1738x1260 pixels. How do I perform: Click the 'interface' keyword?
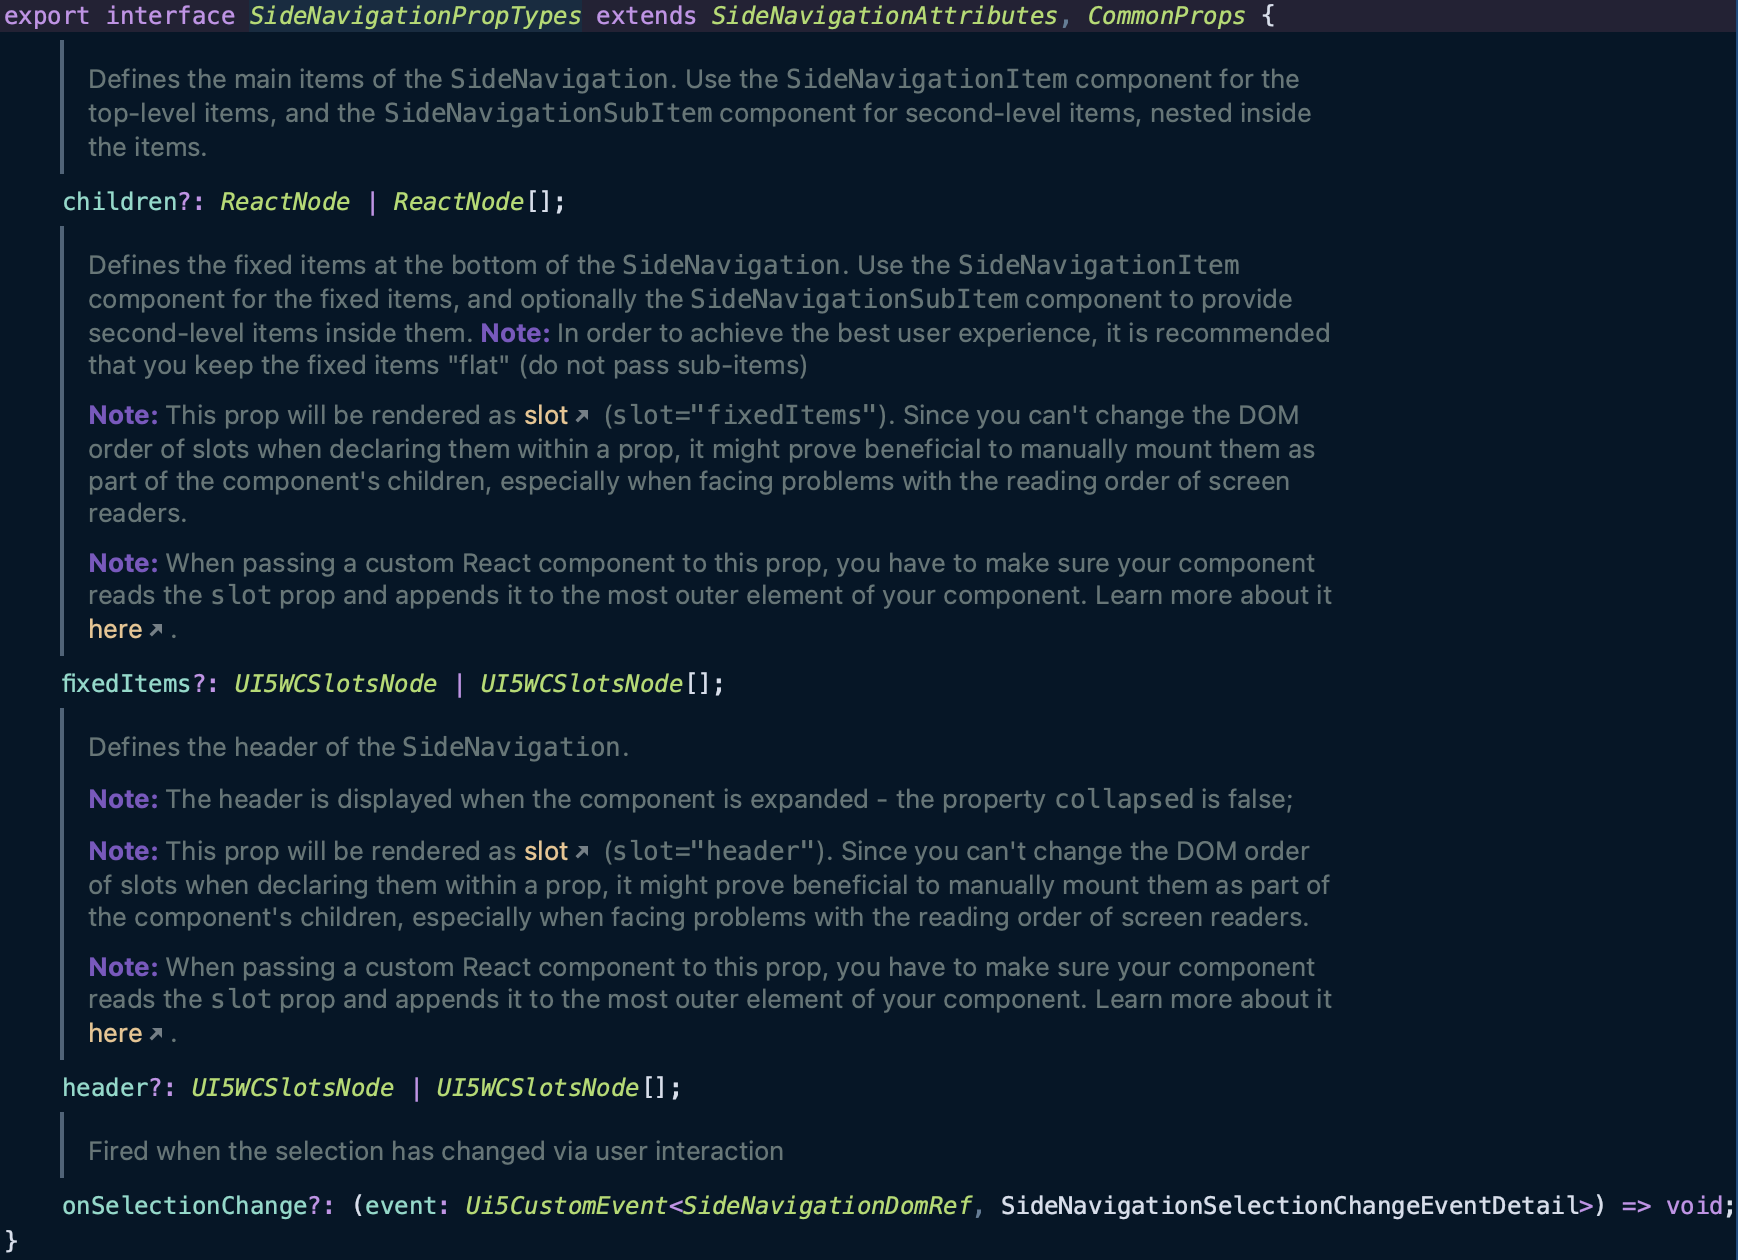[x=170, y=16]
